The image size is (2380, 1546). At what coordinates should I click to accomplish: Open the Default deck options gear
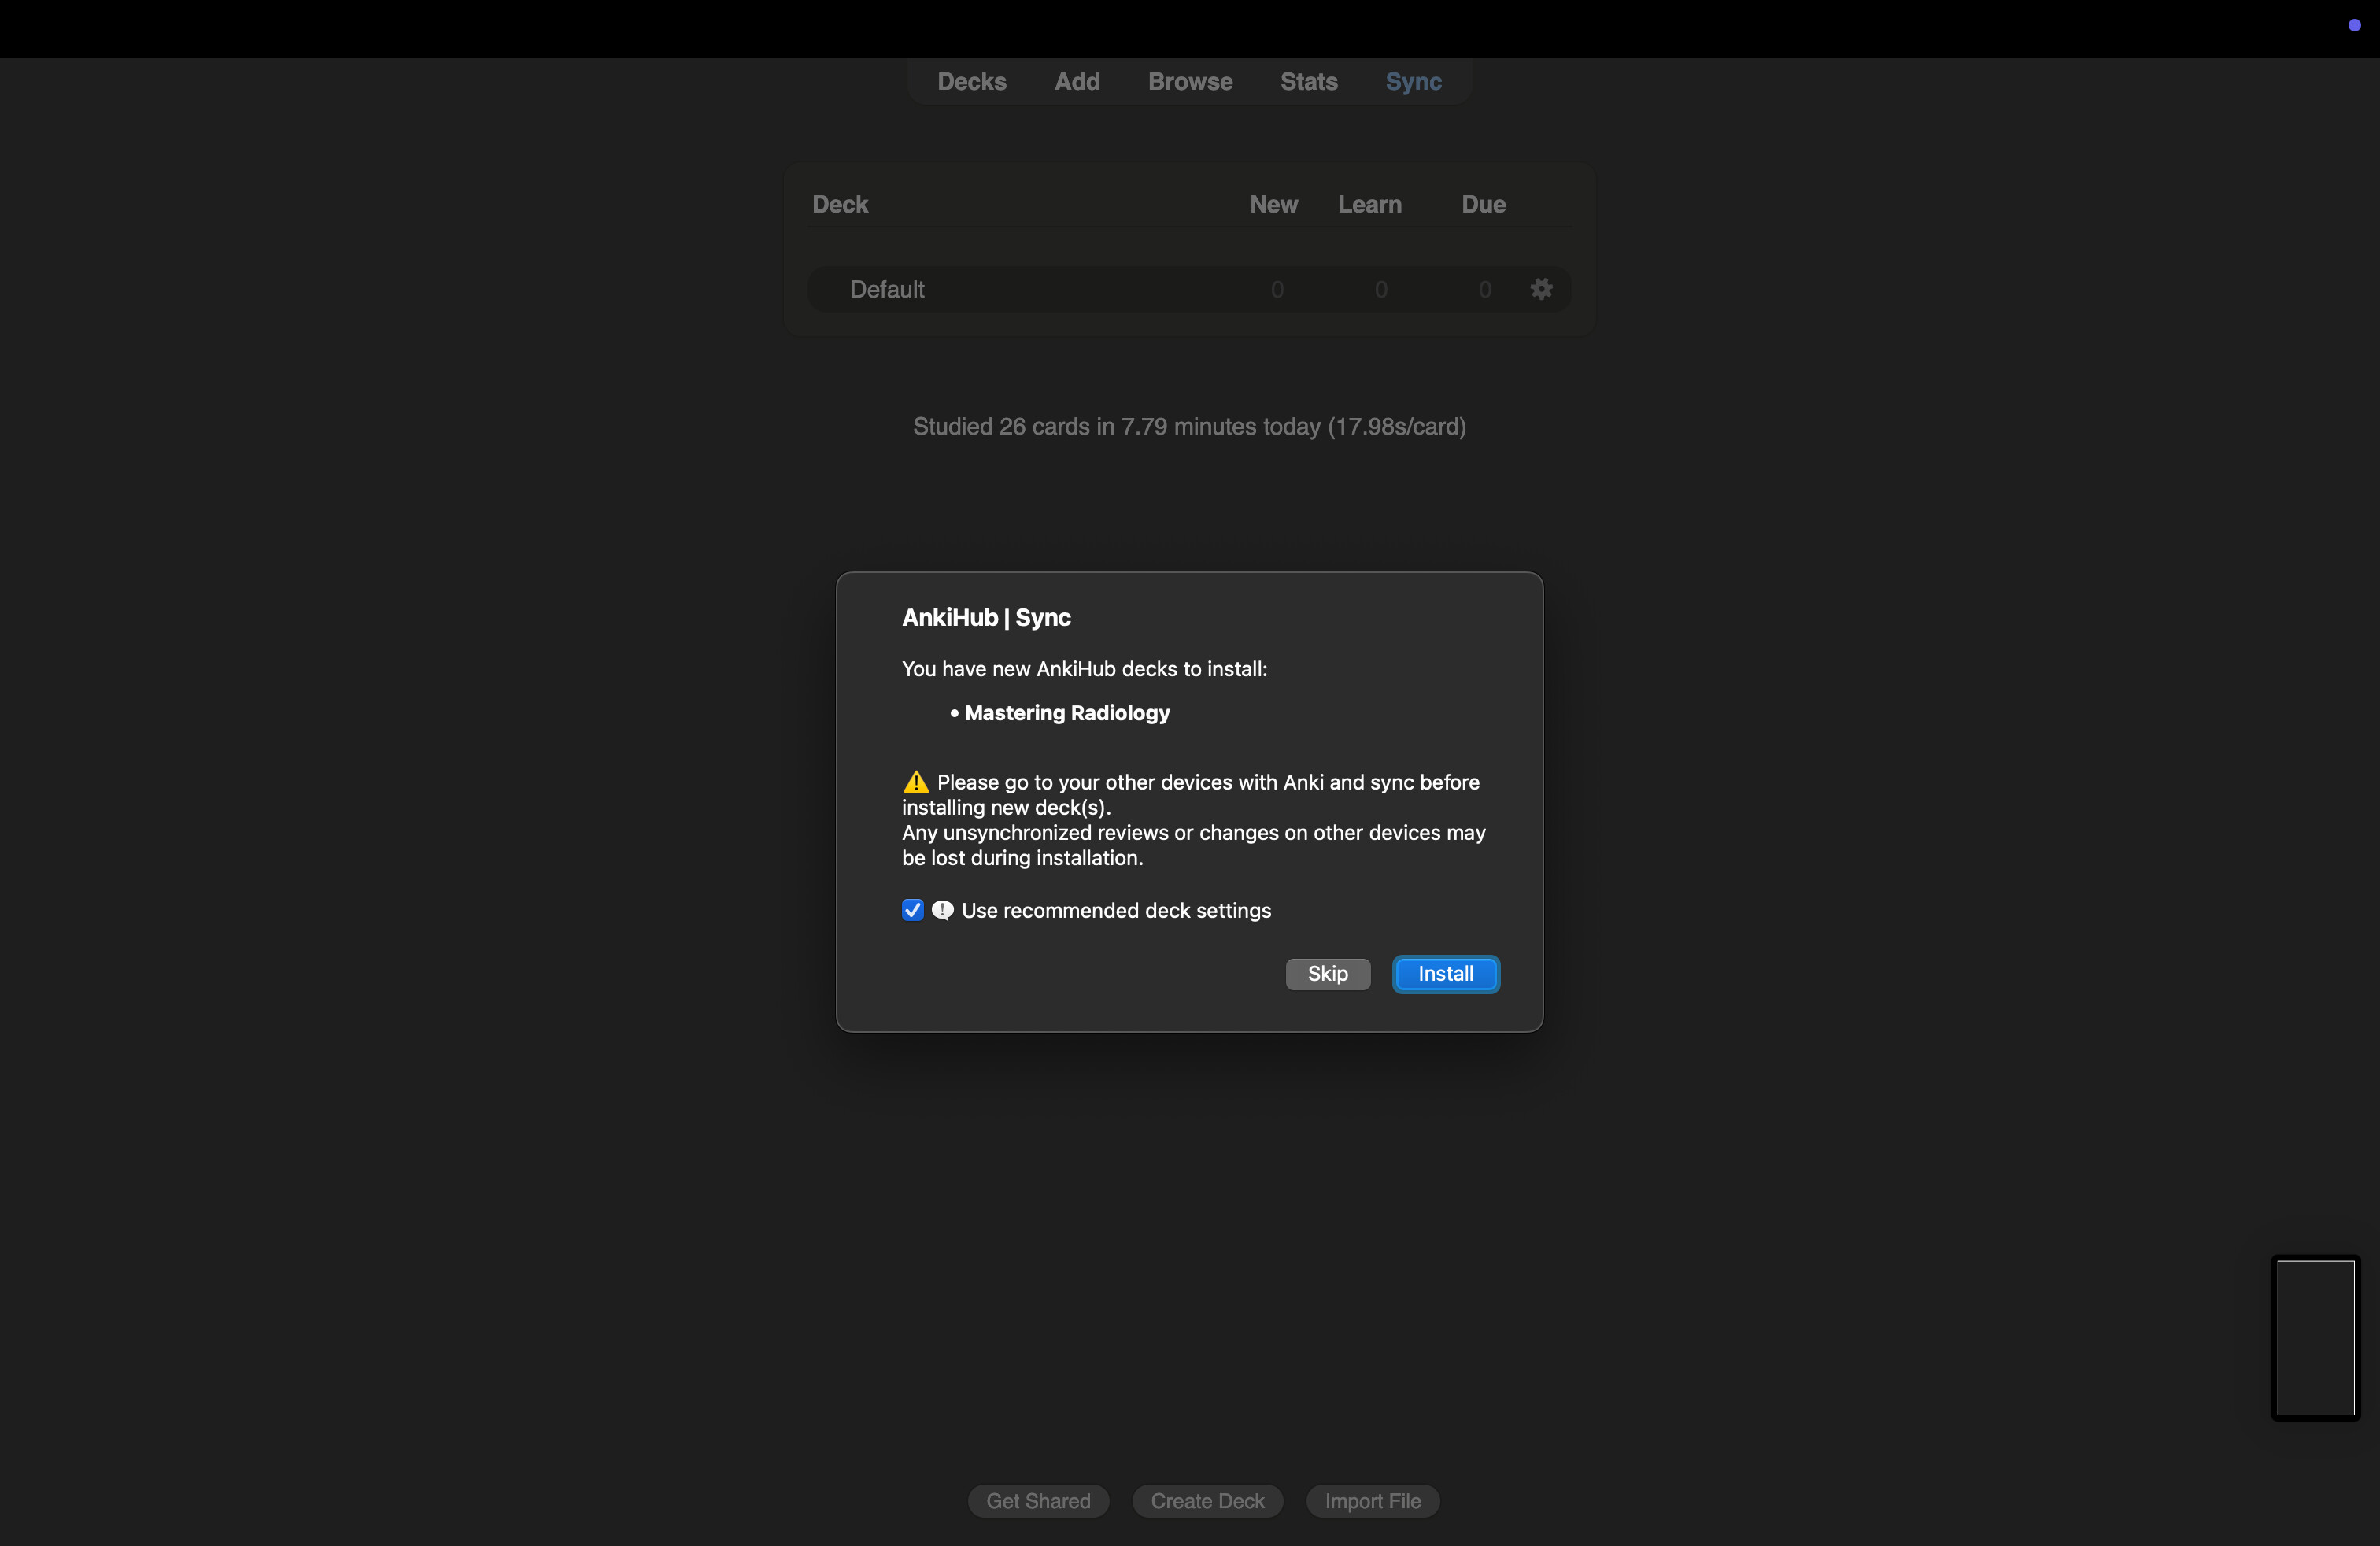(1541, 289)
